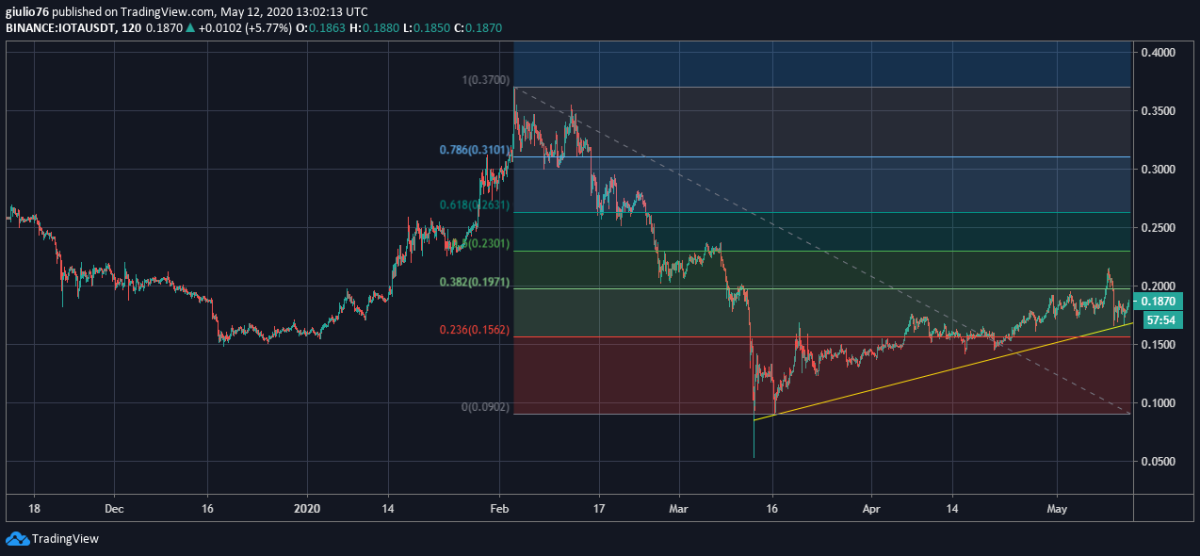This screenshot has width=1200, height=556.
Task: Click the 0.1870 current price label
Action: 1158,301
